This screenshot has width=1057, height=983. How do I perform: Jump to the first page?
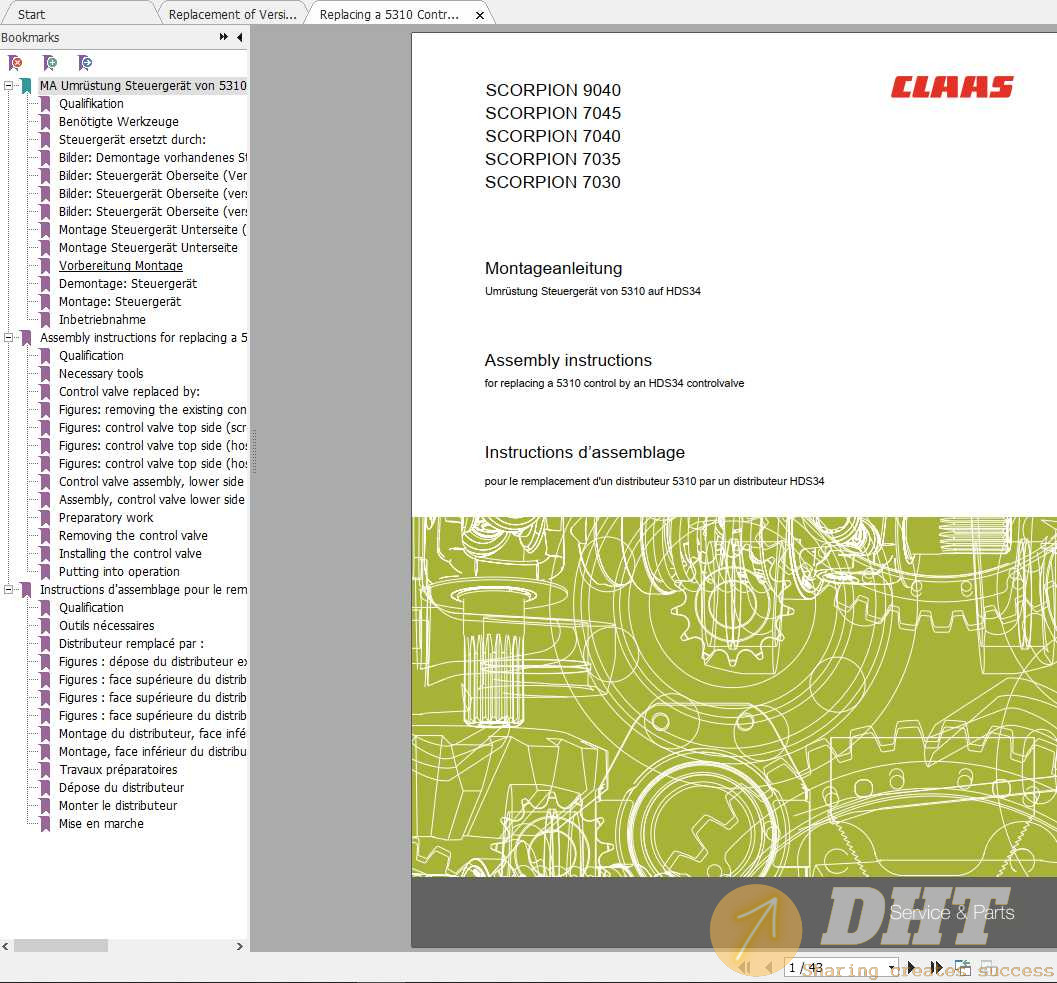(745, 967)
